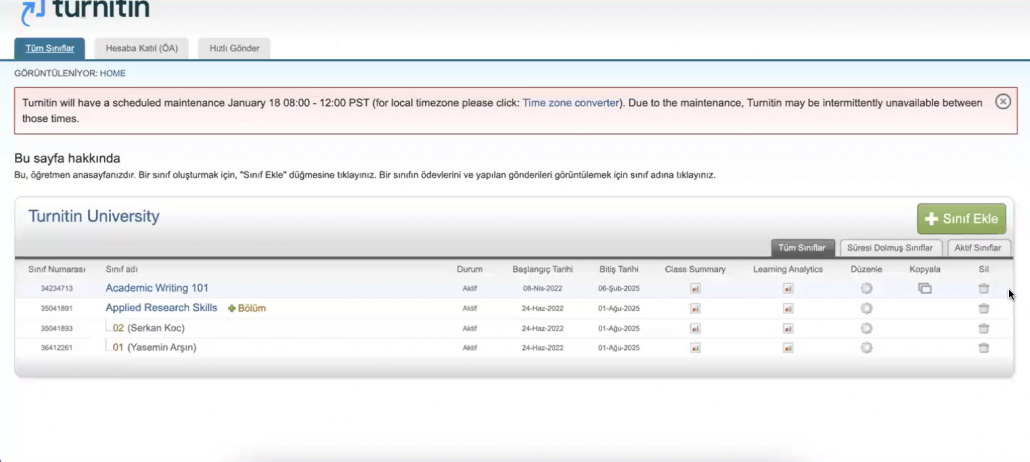The height and width of the screenshot is (462, 1030).
Task: Click the HOME breadcrumb link
Action: coord(113,73)
